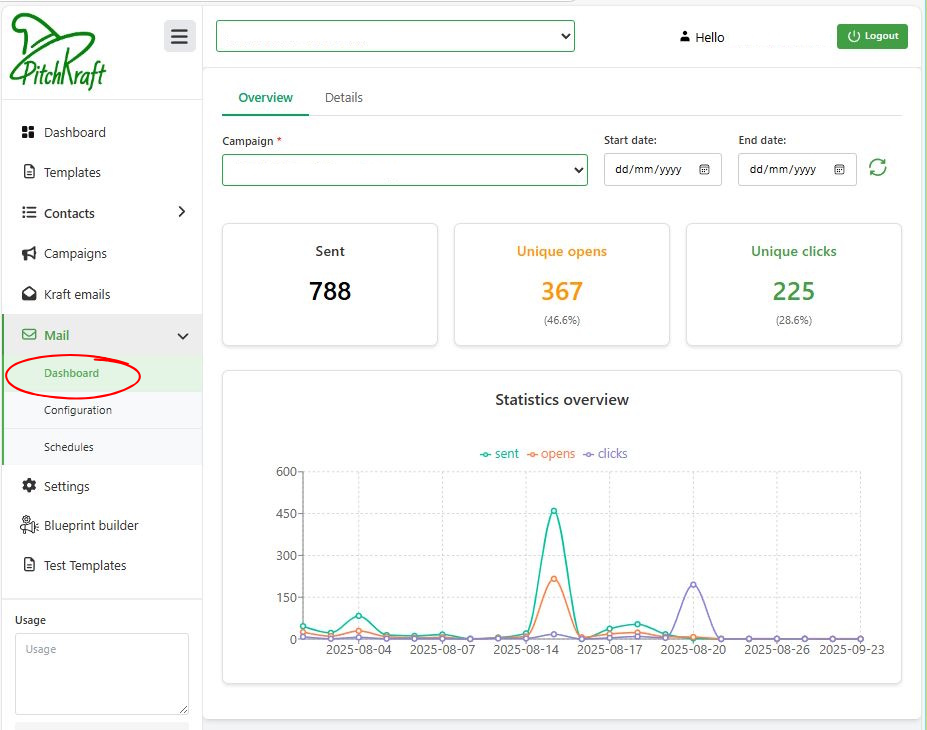Toggle the opens series in chart legend
The width and height of the screenshot is (927, 730).
(550, 454)
